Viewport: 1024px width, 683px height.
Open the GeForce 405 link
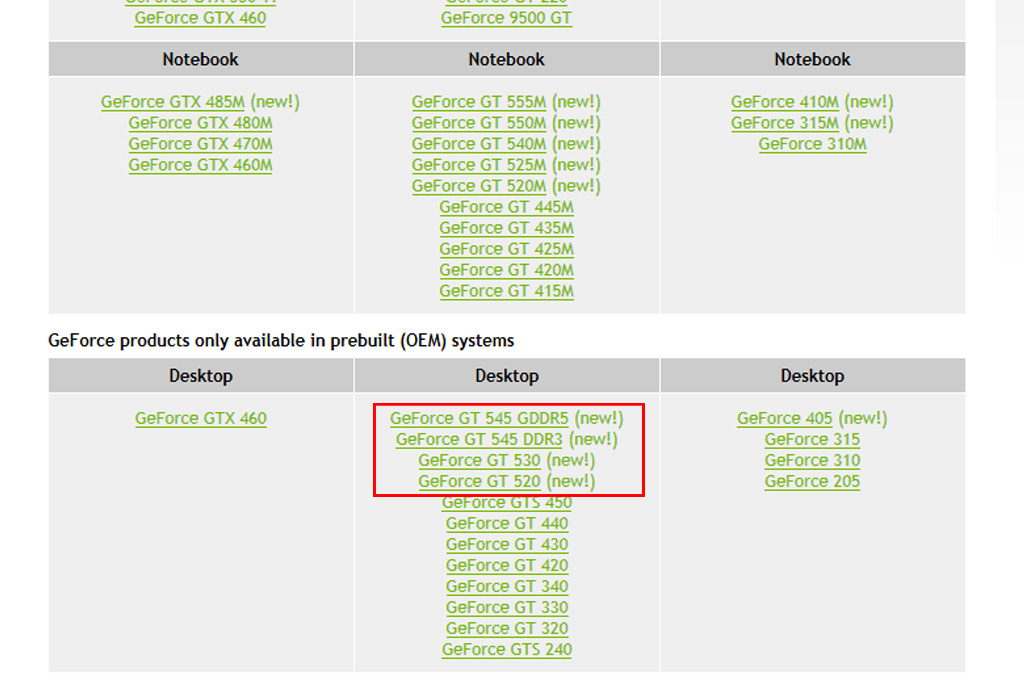pyautogui.click(x=784, y=419)
